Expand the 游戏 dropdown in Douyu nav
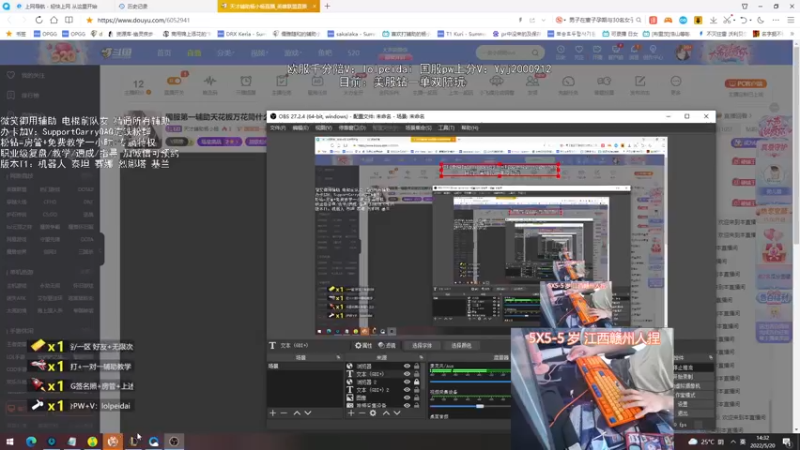800x450 pixels. click(292, 53)
